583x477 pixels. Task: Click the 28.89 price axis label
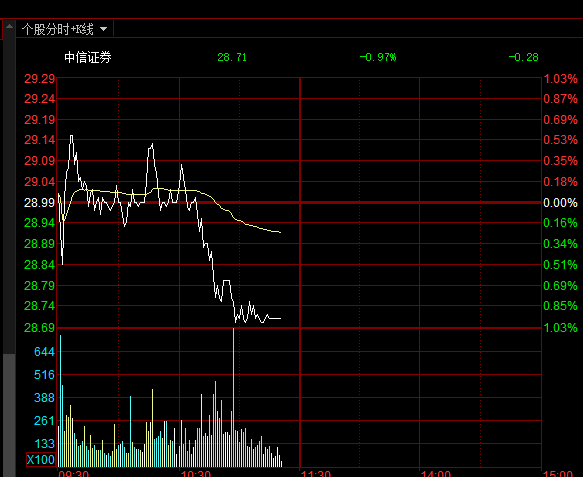[39, 244]
